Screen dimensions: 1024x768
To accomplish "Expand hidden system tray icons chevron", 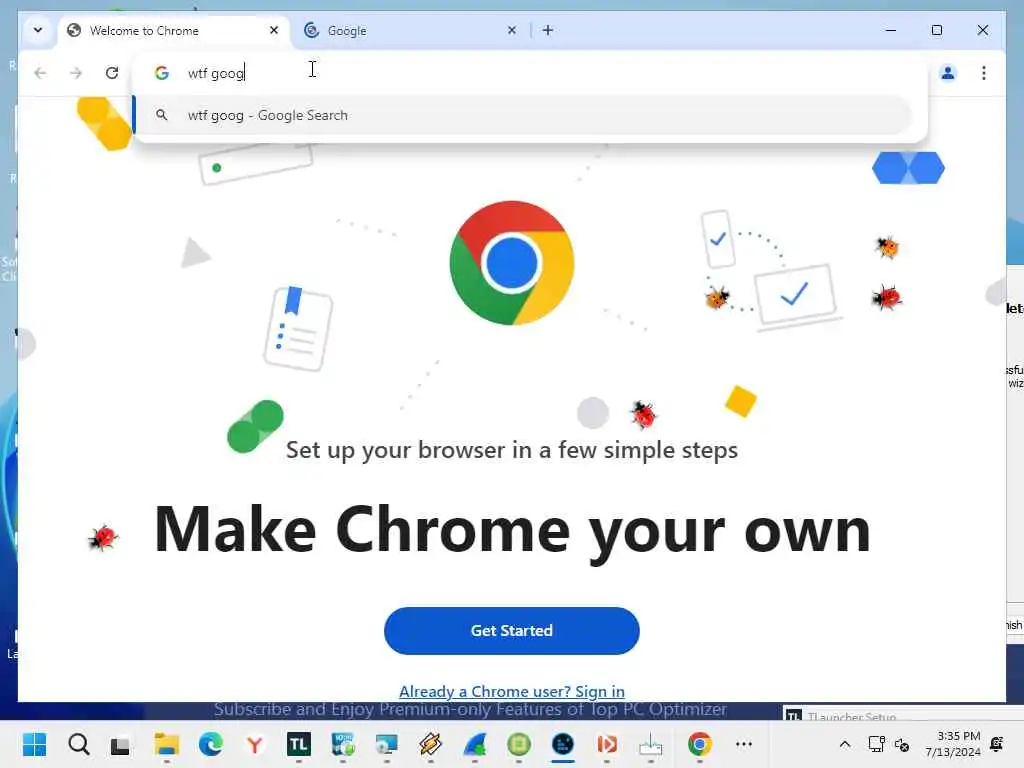I will [844, 744].
